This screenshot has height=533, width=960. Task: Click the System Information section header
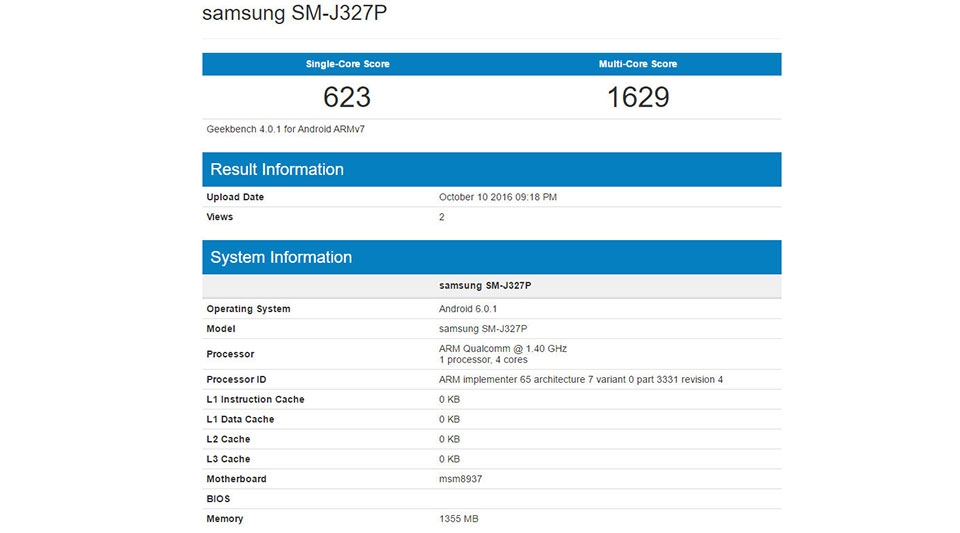tap(492, 257)
